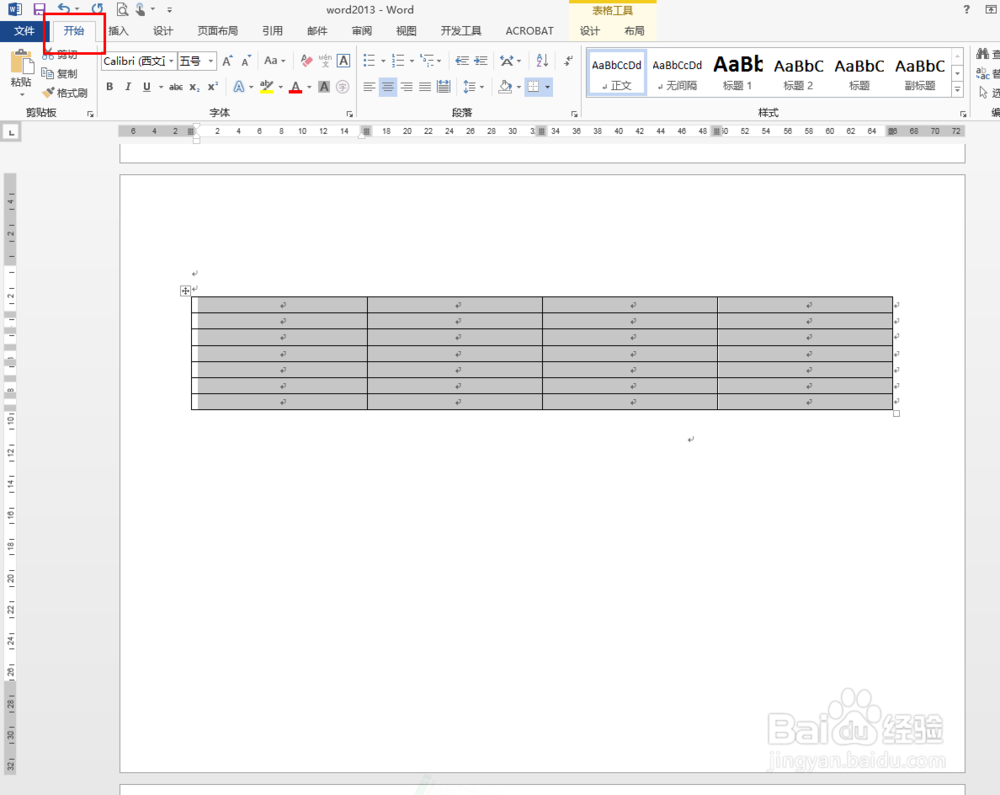The width and height of the screenshot is (1000, 795).
Task: Apply red font color
Action: (x=295, y=87)
